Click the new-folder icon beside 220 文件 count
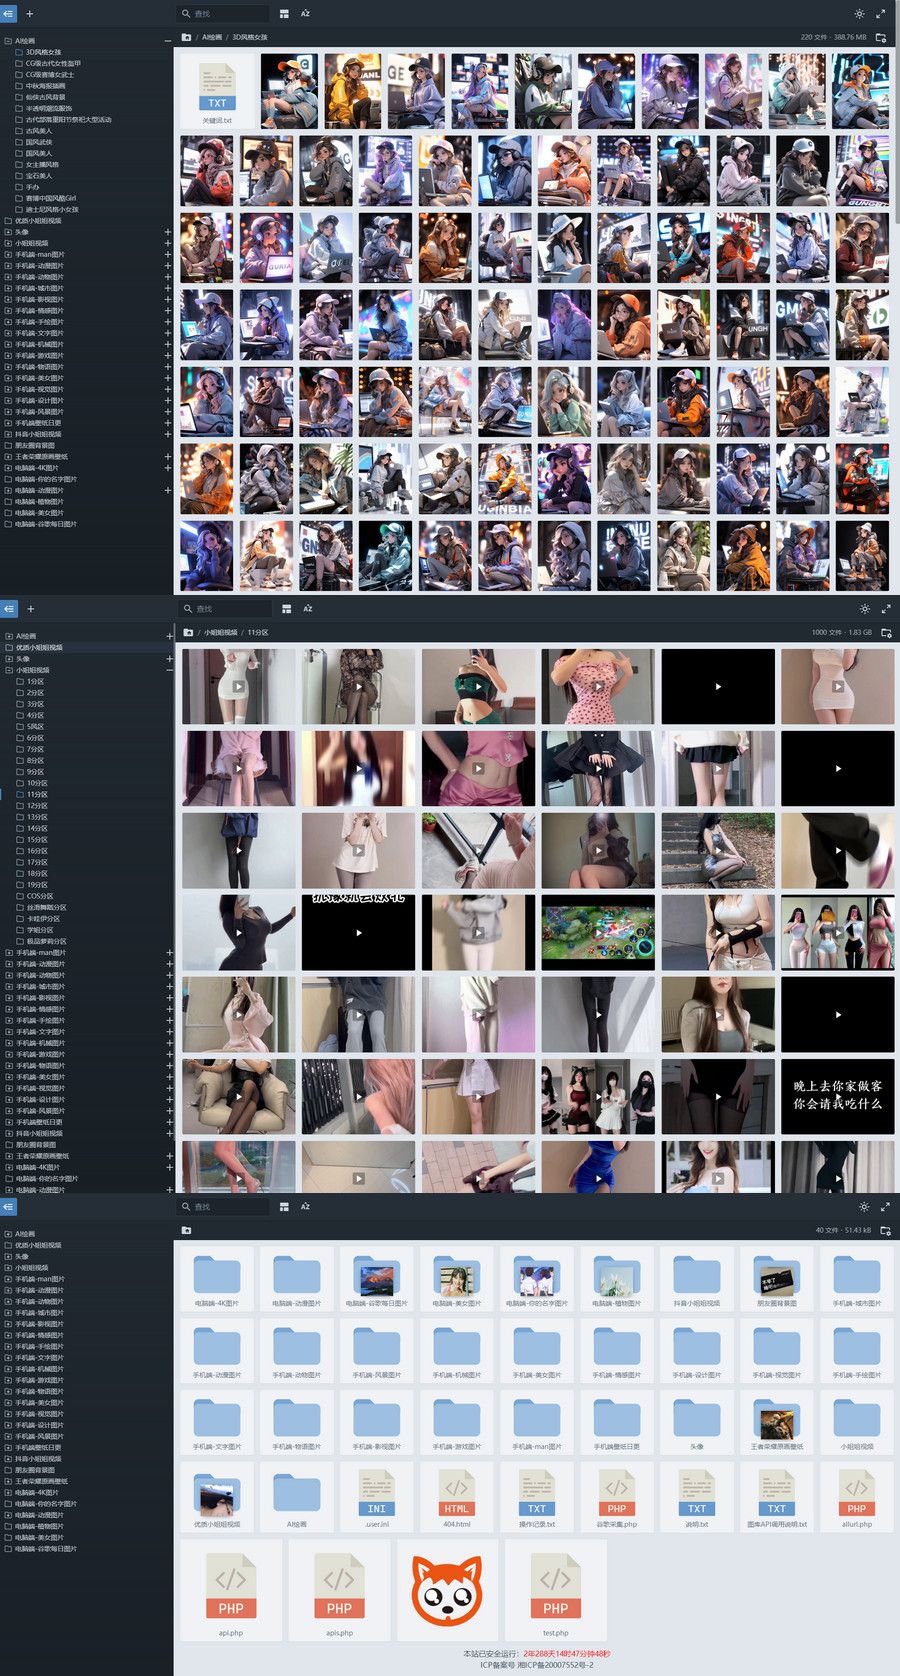Image resolution: width=900 pixels, height=1676 pixels. click(x=881, y=37)
